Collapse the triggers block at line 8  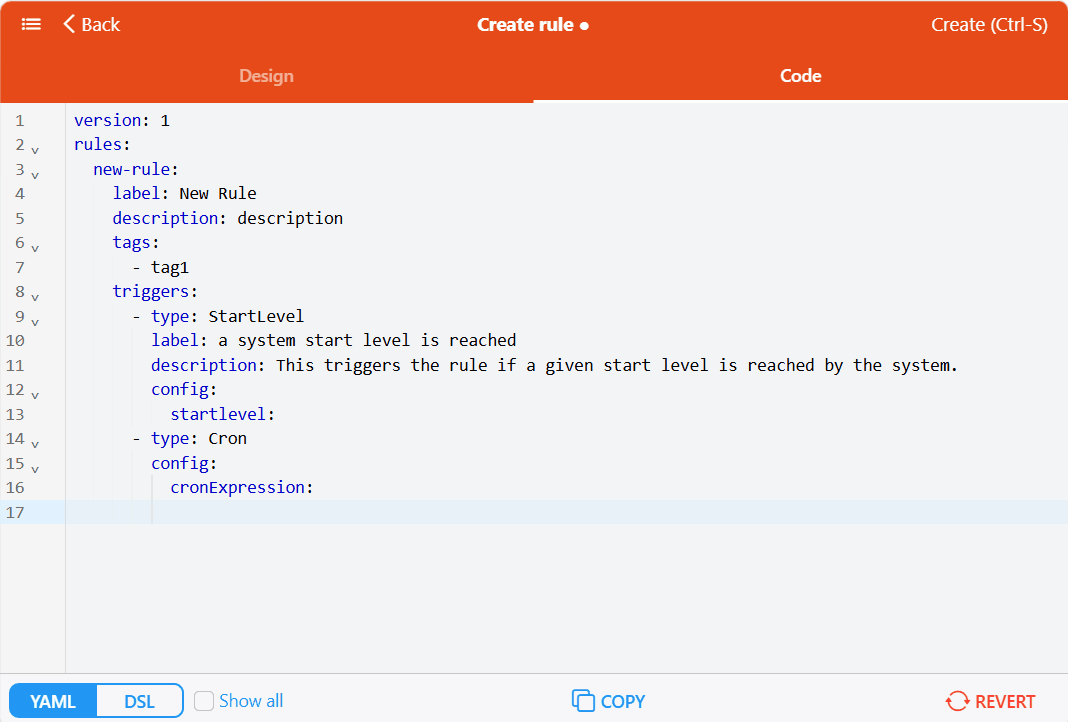point(35,297)
